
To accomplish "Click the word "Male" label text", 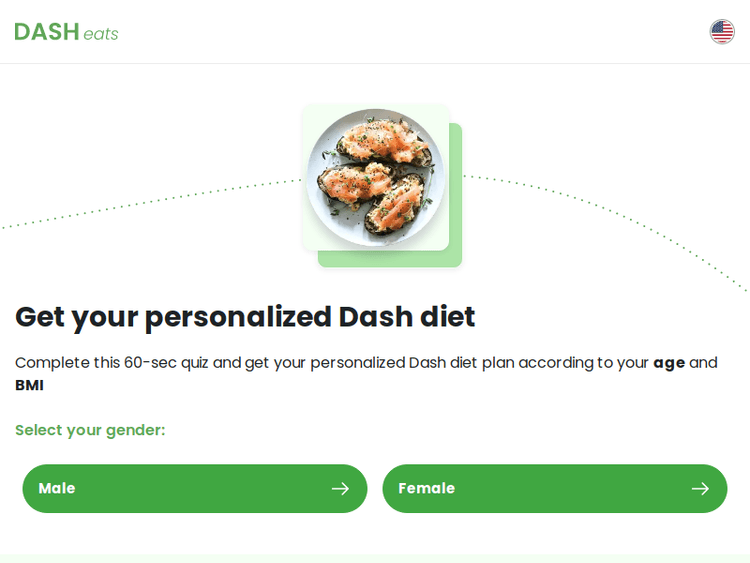I will (x=57, y=489).
